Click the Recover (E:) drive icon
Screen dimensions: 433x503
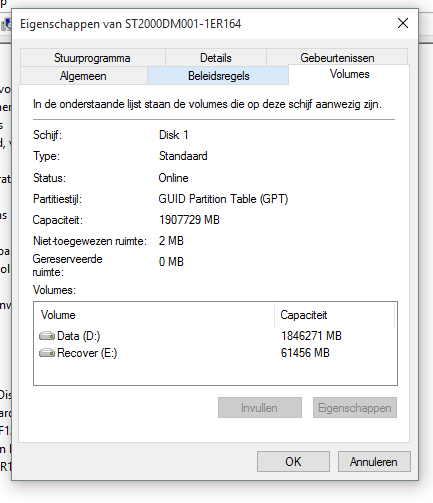coord(47,353)
